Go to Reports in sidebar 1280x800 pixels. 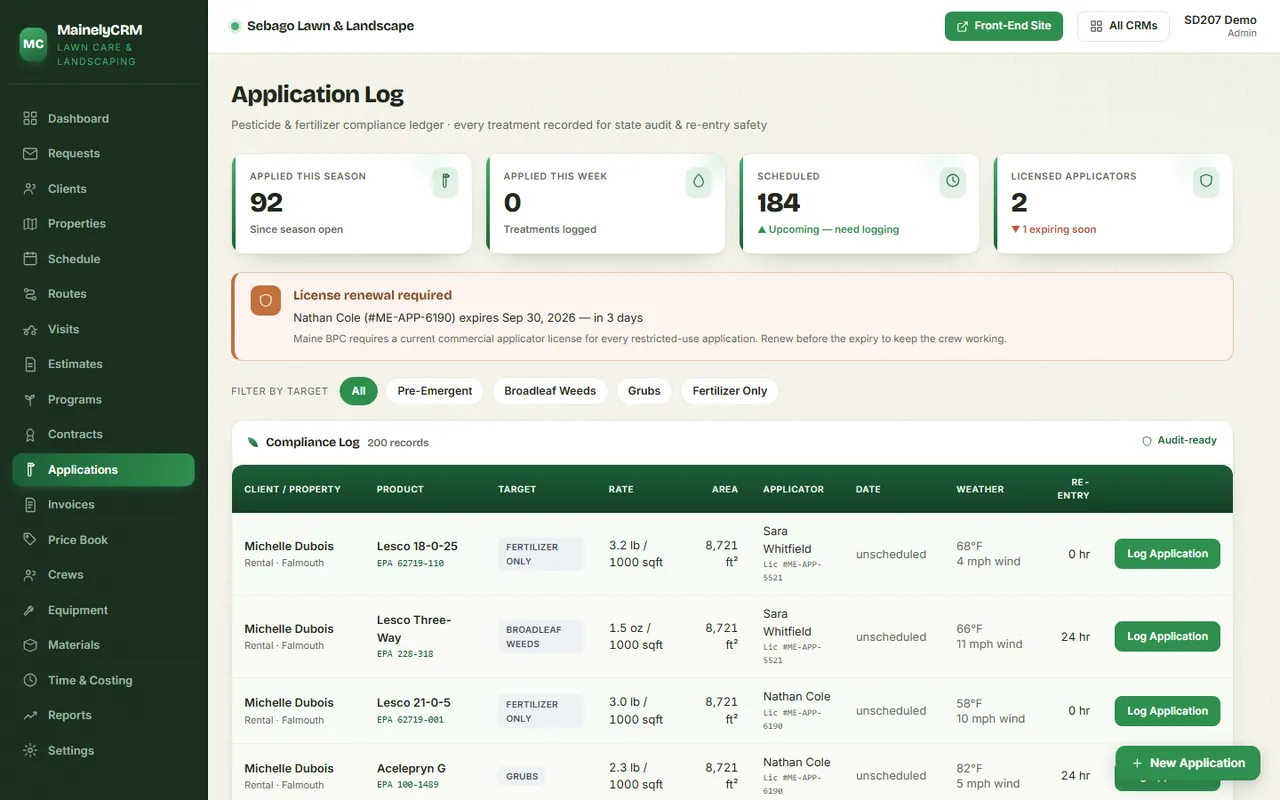coord(104,715)
